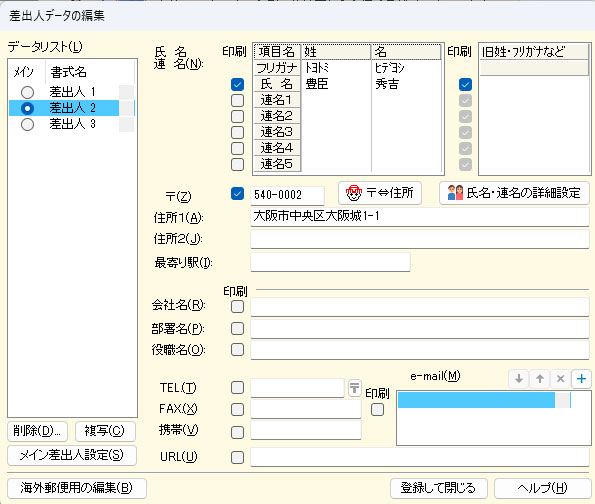Toggle postal code print checkbox
Viewport: 595px width, 504px height.
238,194
